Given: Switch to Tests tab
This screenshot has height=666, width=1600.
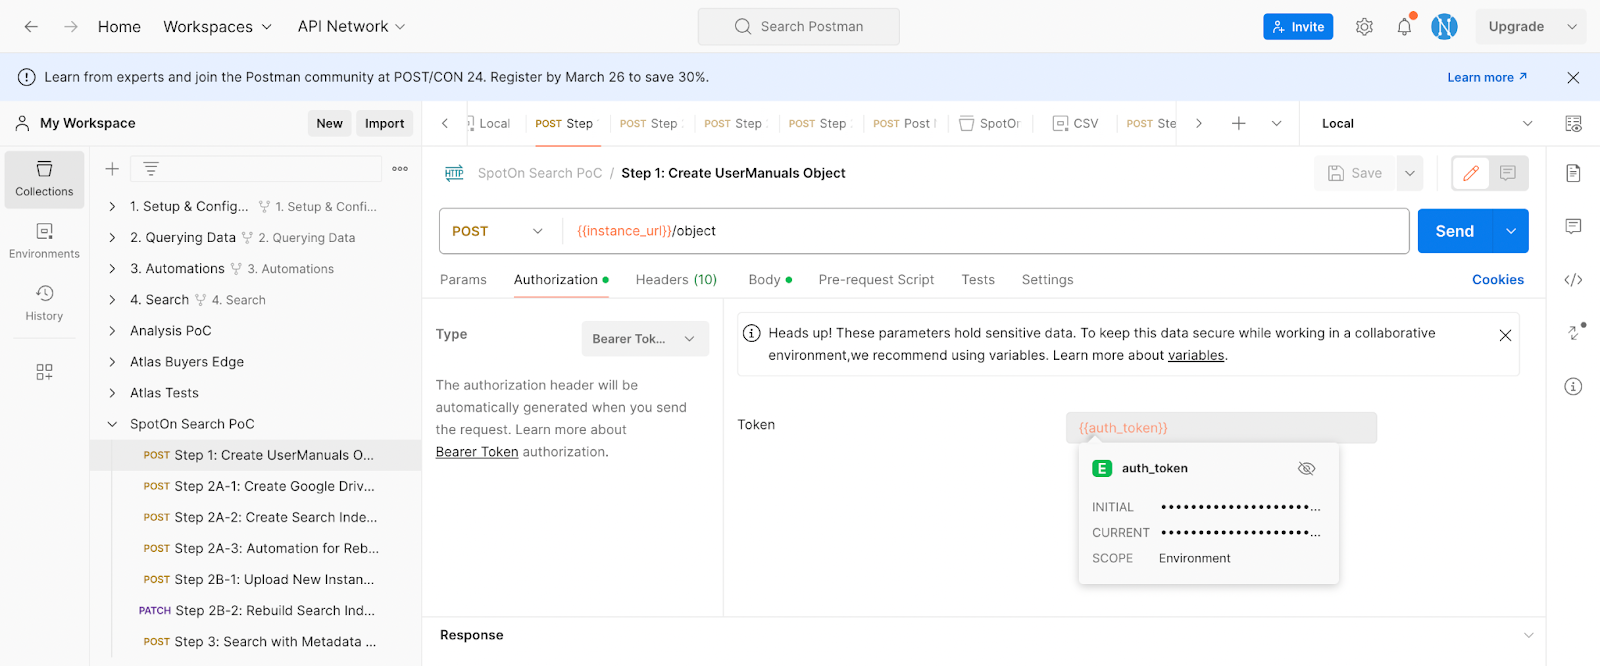Looking at the screenshot, I should click(978, 280).
